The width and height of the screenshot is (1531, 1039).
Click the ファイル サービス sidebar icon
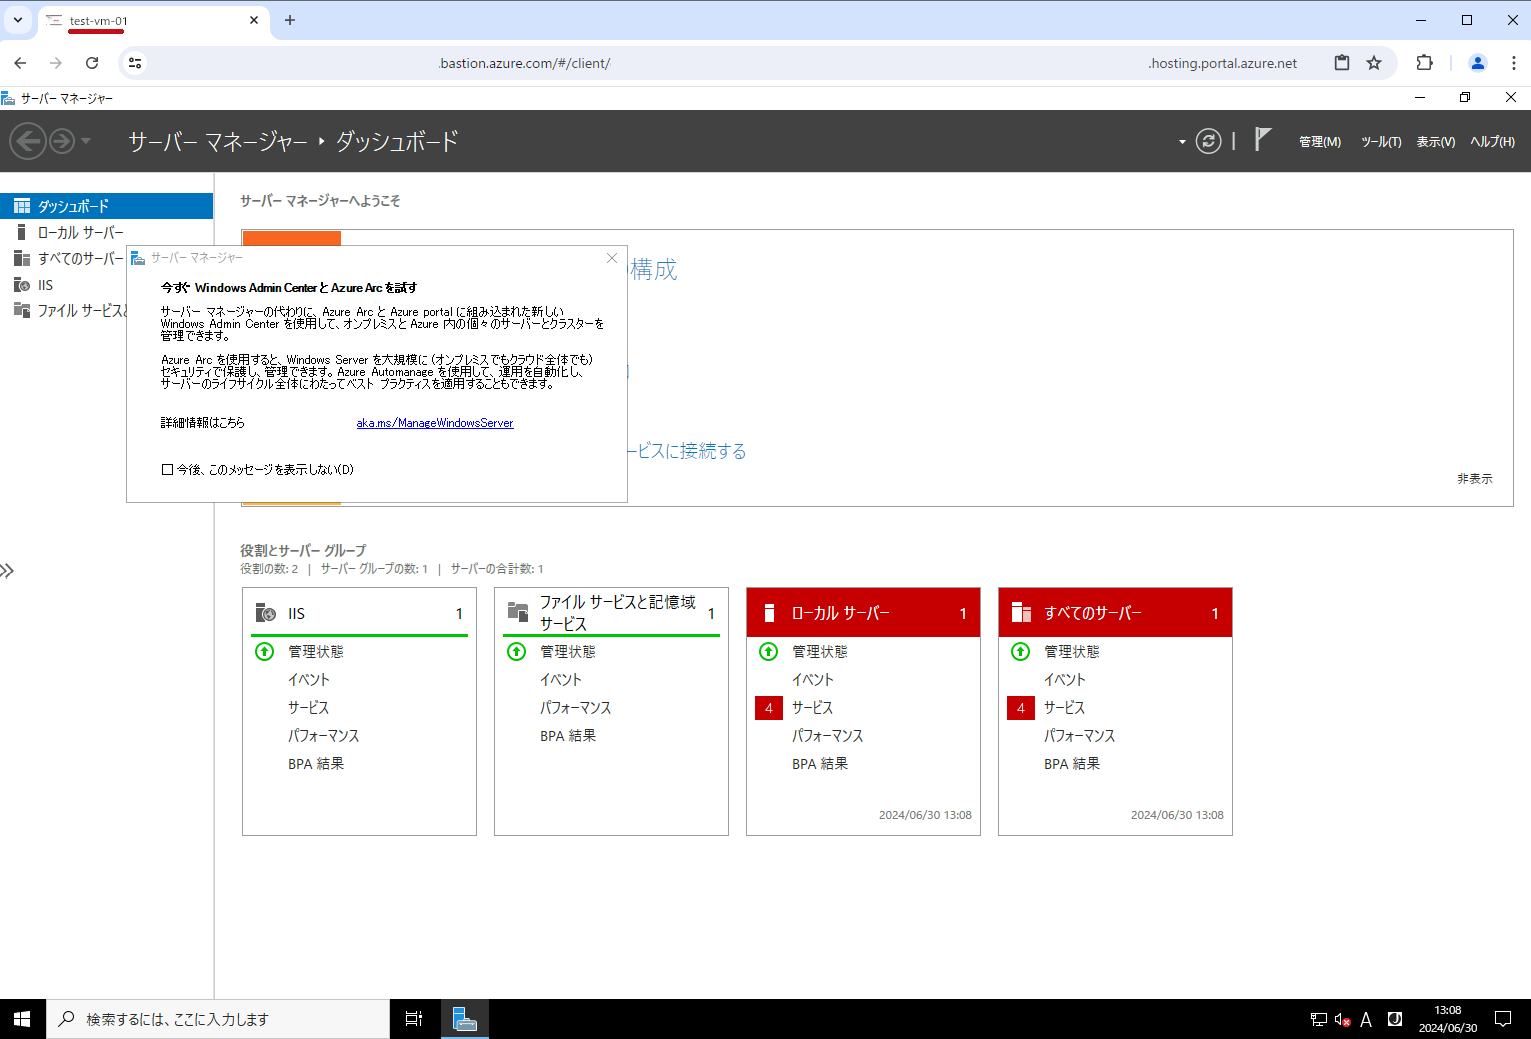tap(21, 310)
